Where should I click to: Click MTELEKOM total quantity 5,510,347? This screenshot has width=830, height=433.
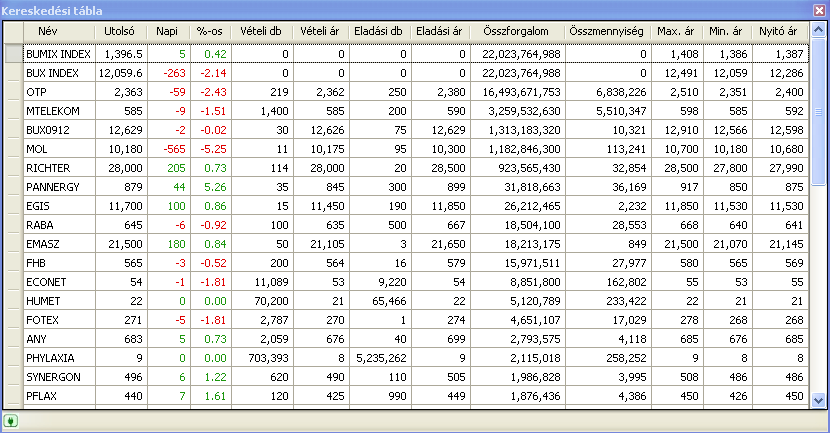tap(621, 111)
